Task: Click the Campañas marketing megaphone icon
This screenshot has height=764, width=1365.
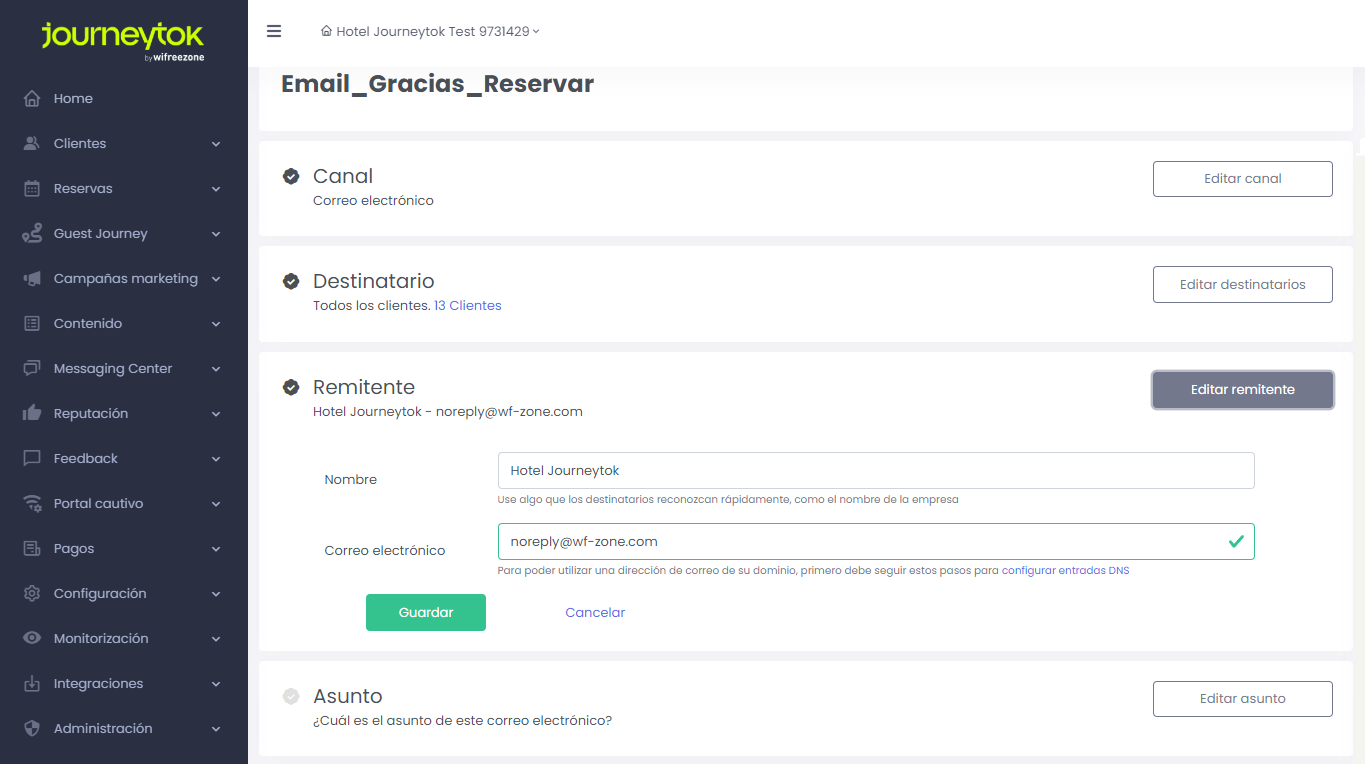Action: (x=32, y=279)
